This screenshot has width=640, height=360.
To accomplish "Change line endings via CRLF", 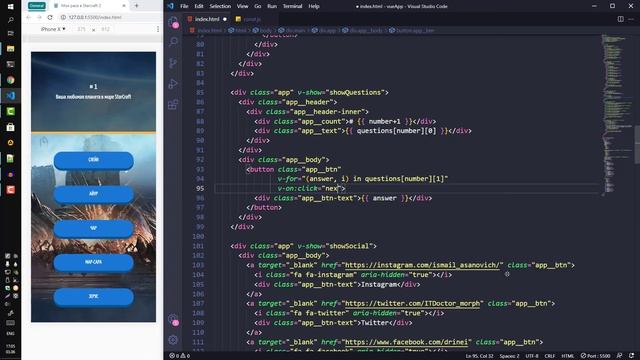I will tap(550, 356).
